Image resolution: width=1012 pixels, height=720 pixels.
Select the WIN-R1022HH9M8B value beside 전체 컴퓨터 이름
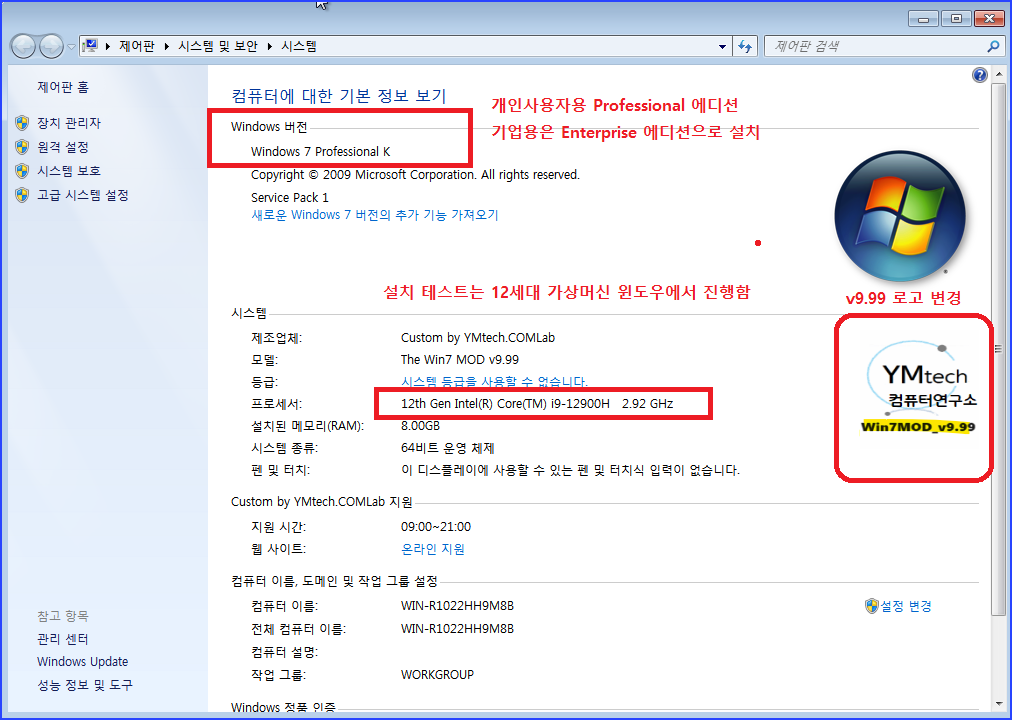click(457, 628)
